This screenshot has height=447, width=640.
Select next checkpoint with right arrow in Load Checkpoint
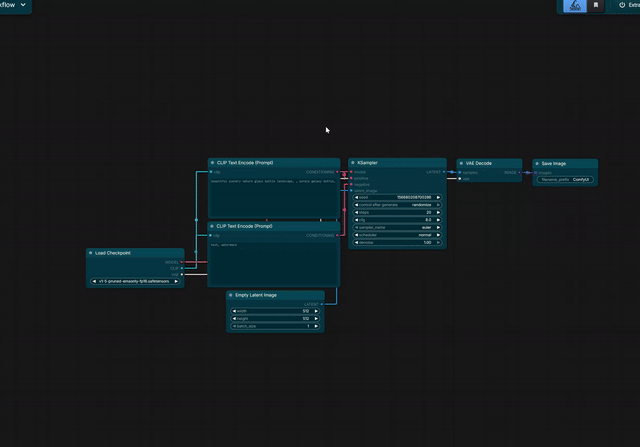[x=176, y=282]
